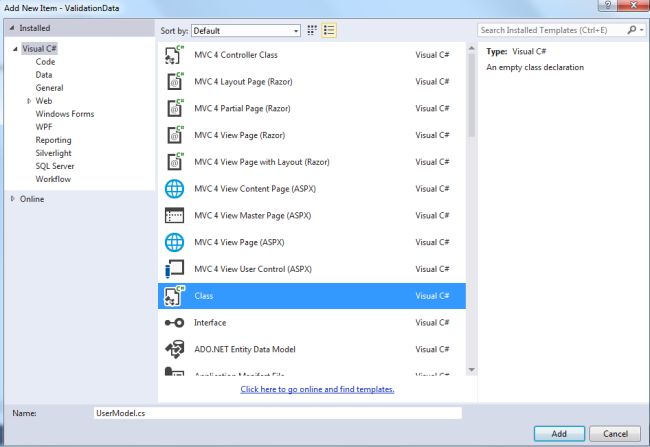
Task: Select the WPF category
Action: coord(44,127)
